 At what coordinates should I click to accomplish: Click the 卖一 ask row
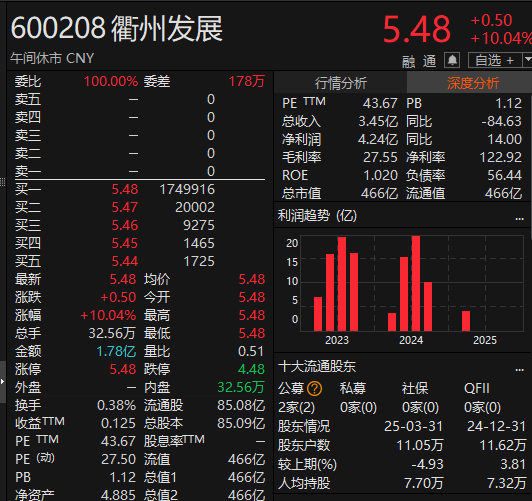coord(140,171)
